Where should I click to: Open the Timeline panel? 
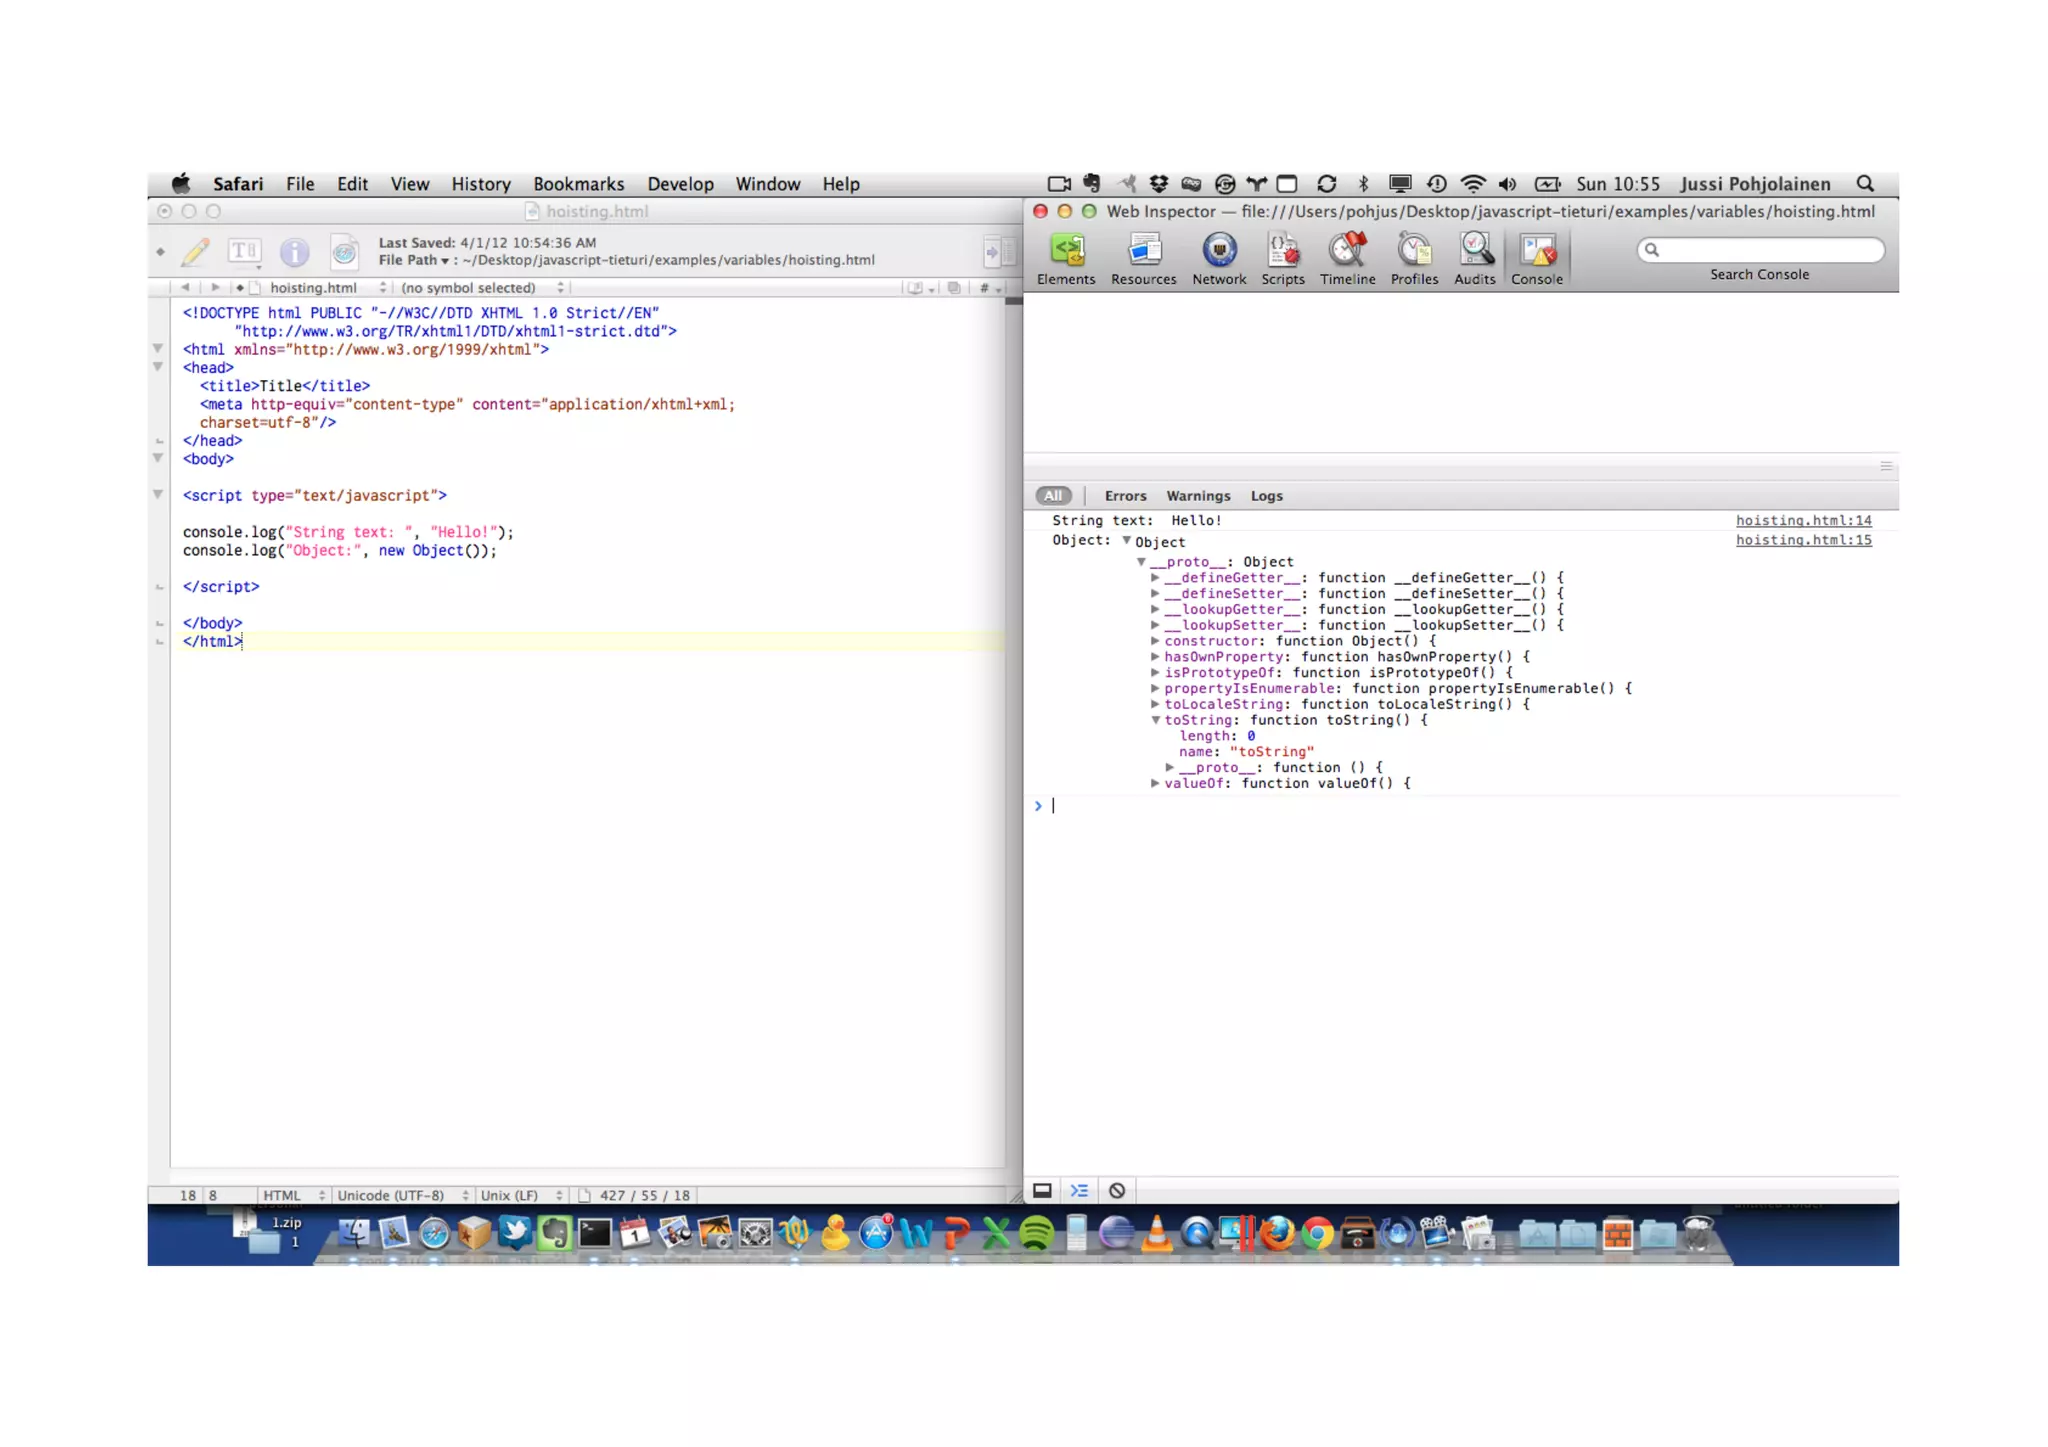tap(1347, 258)
